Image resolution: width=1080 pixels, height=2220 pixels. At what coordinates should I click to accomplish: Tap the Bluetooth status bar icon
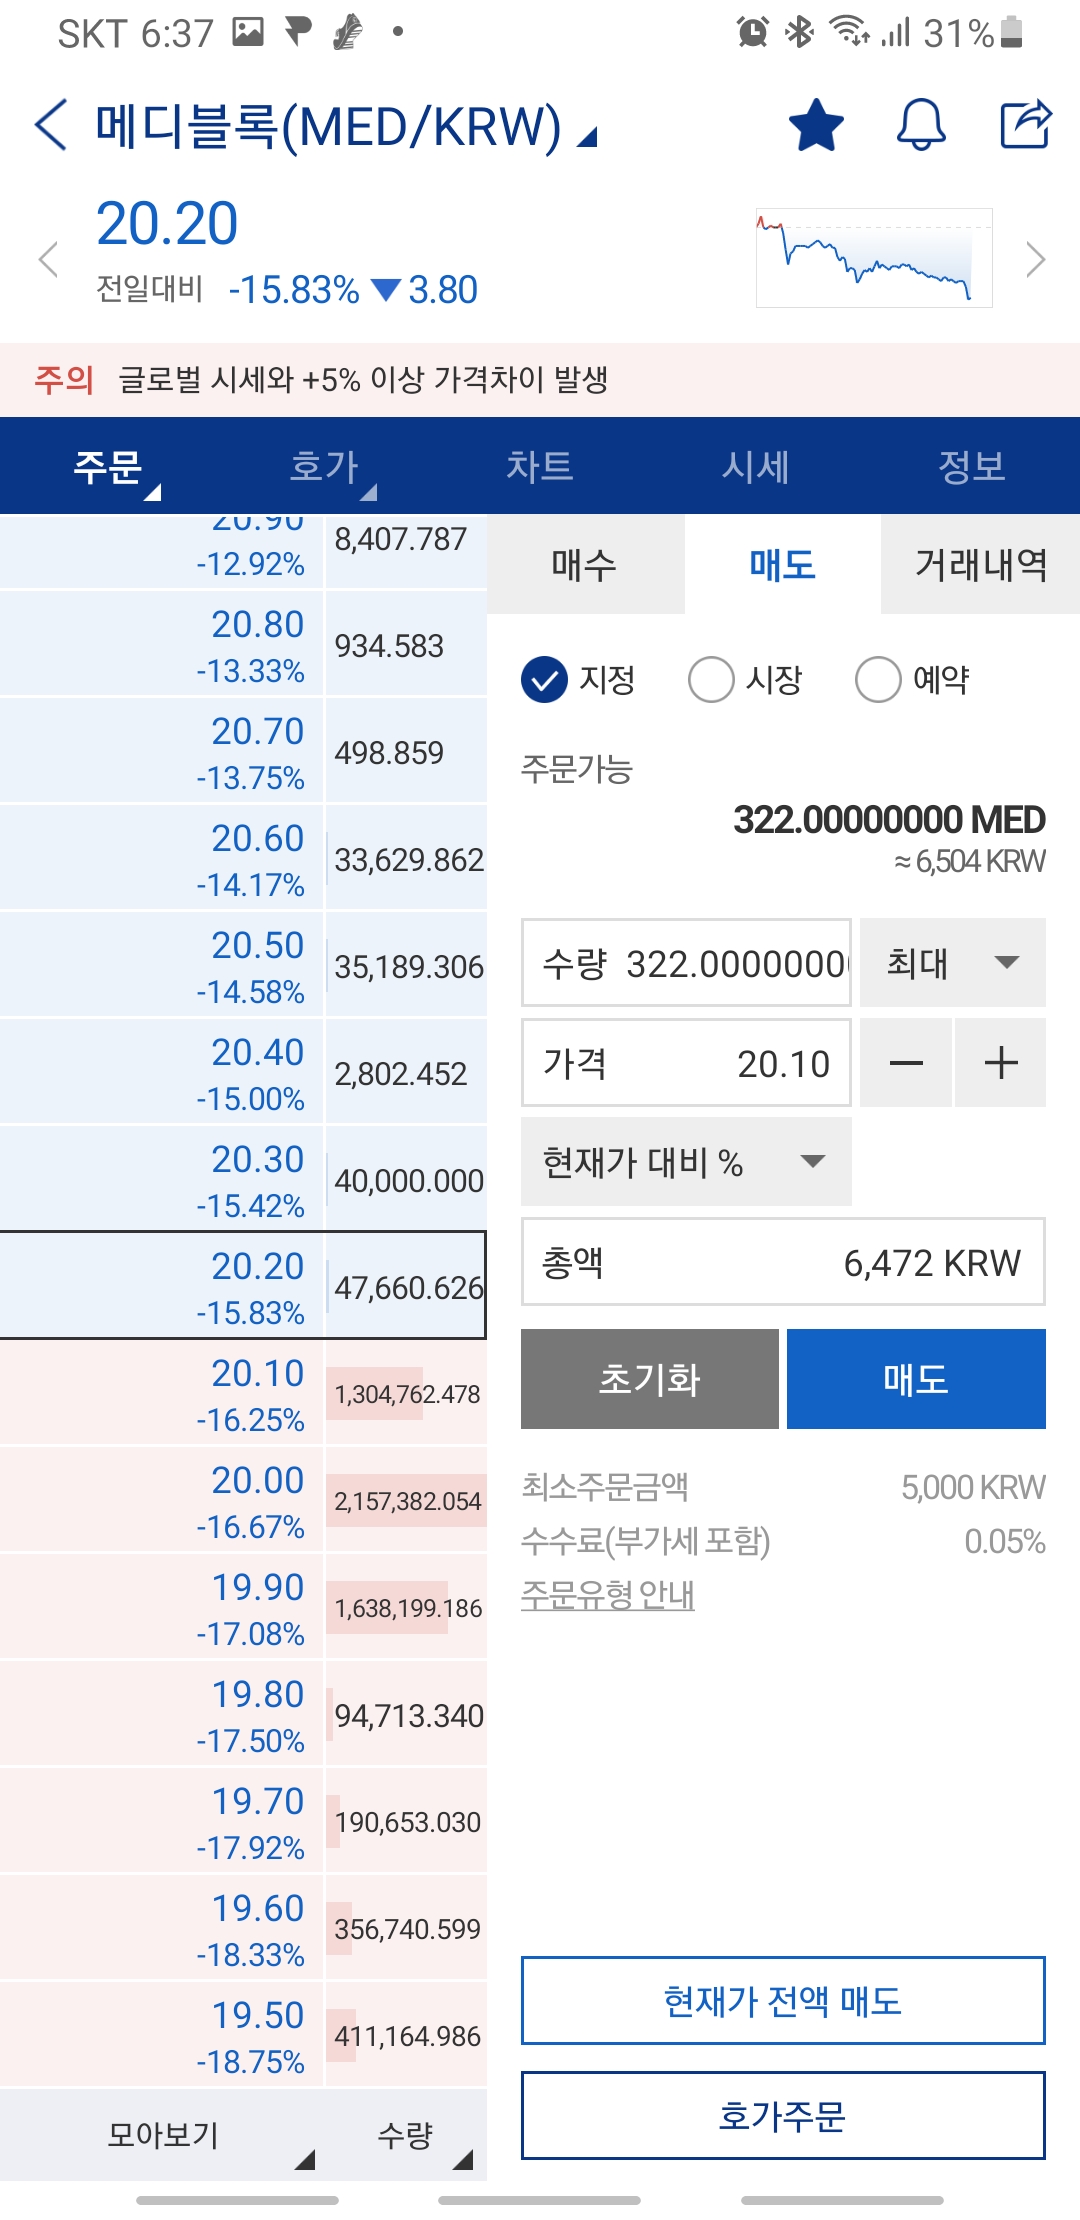(x=799, y=32)
